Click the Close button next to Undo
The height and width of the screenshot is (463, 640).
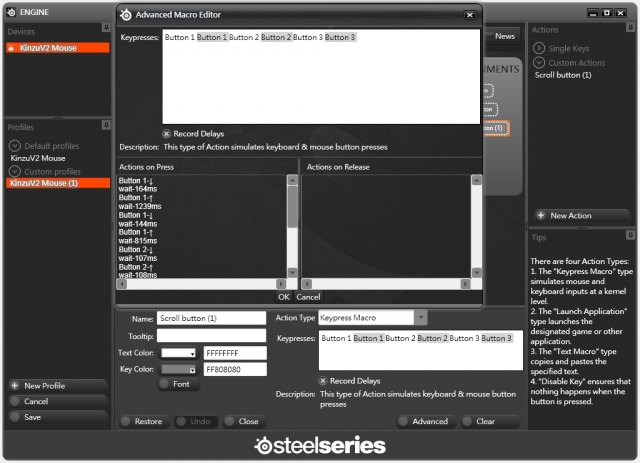[244, 421]
